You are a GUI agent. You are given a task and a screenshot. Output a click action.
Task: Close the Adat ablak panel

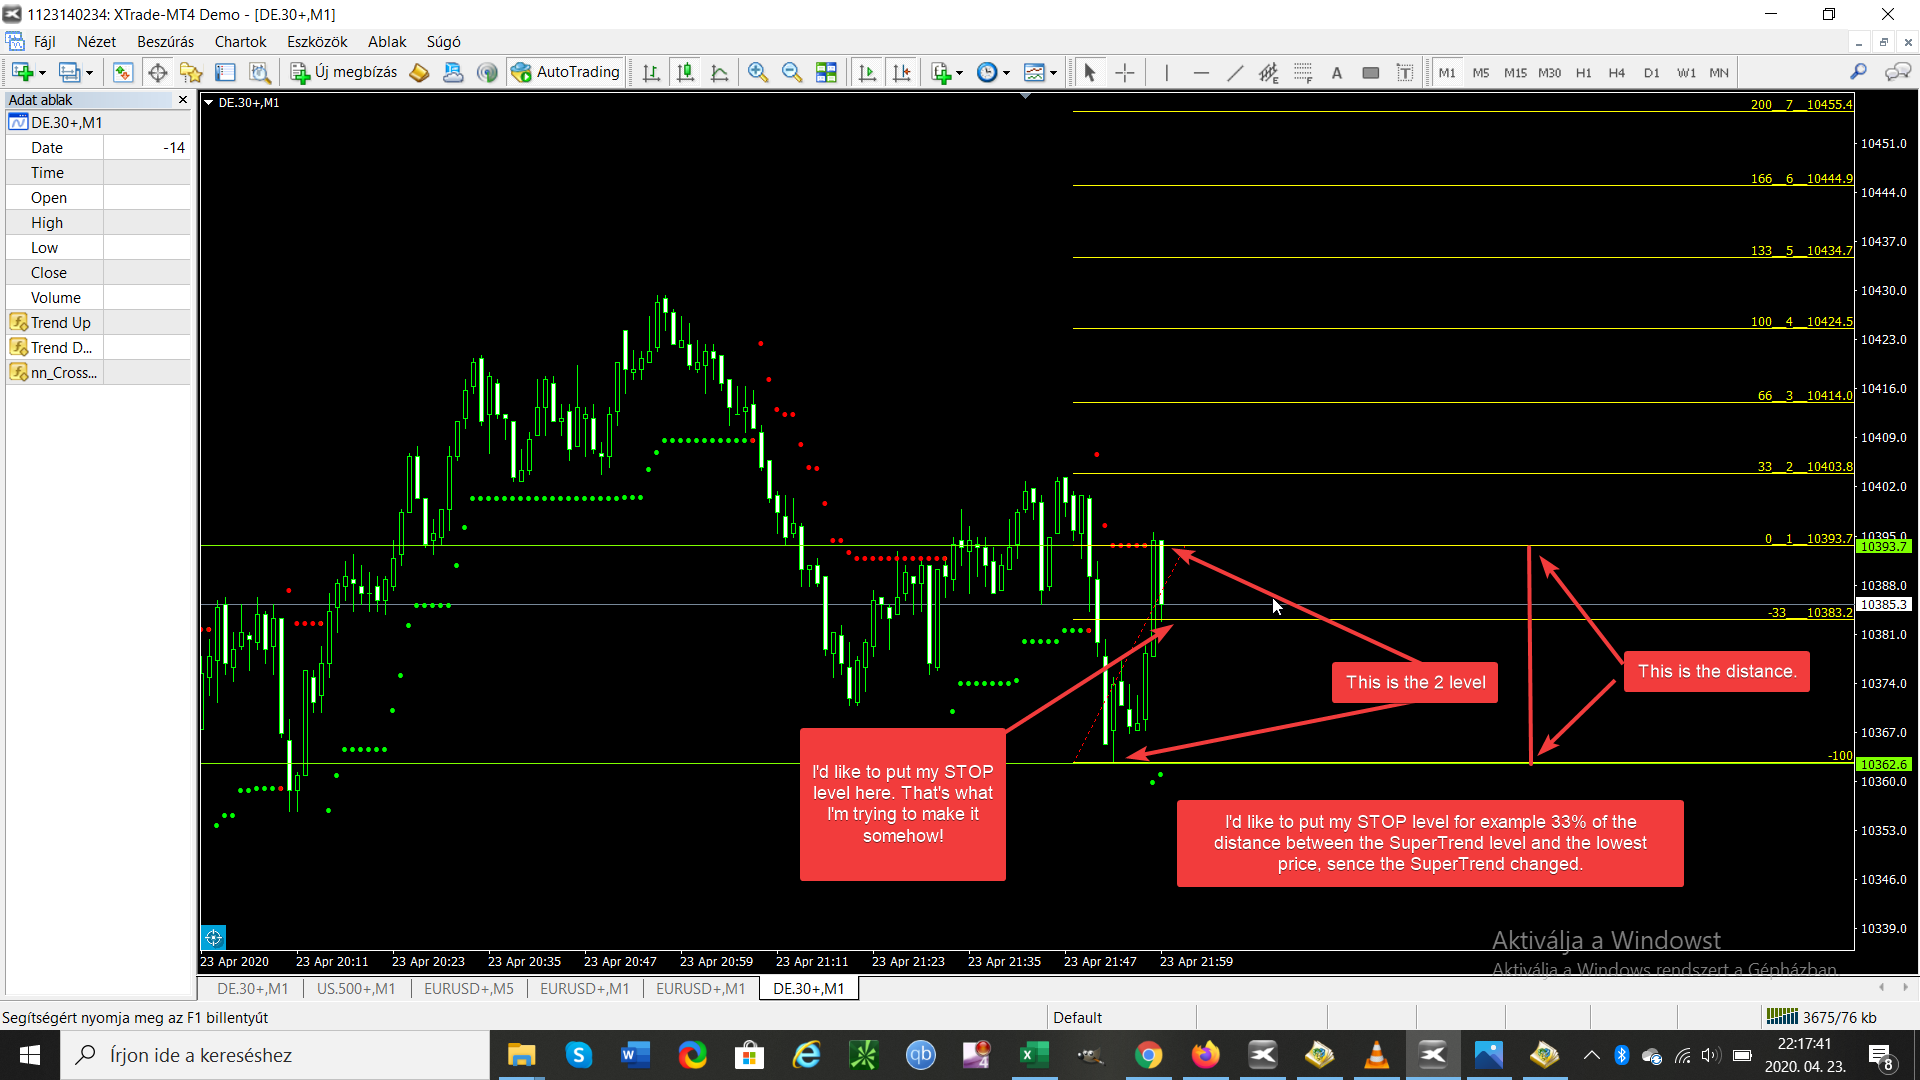[x=183, y=100]
